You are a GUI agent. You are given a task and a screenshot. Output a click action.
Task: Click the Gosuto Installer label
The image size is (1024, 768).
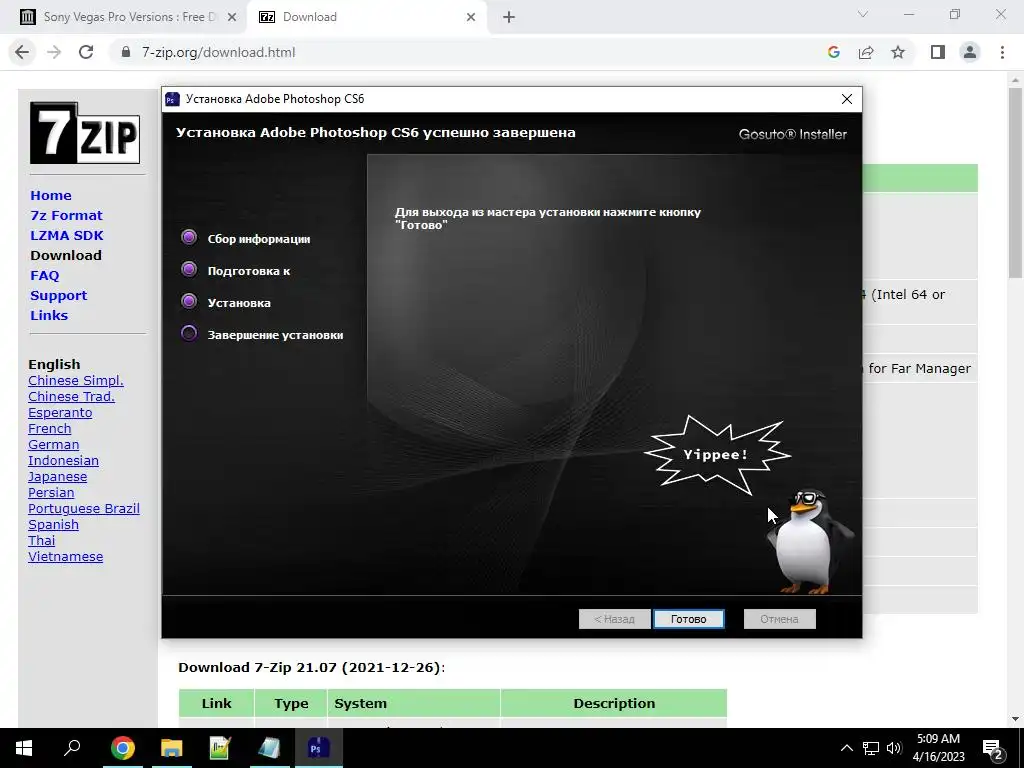pos(793,134)
